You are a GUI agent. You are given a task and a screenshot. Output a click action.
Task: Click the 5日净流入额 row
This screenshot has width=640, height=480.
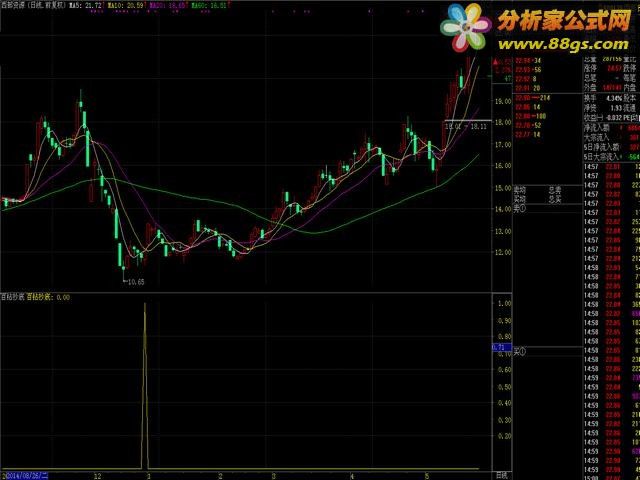(x=611, y=147)
